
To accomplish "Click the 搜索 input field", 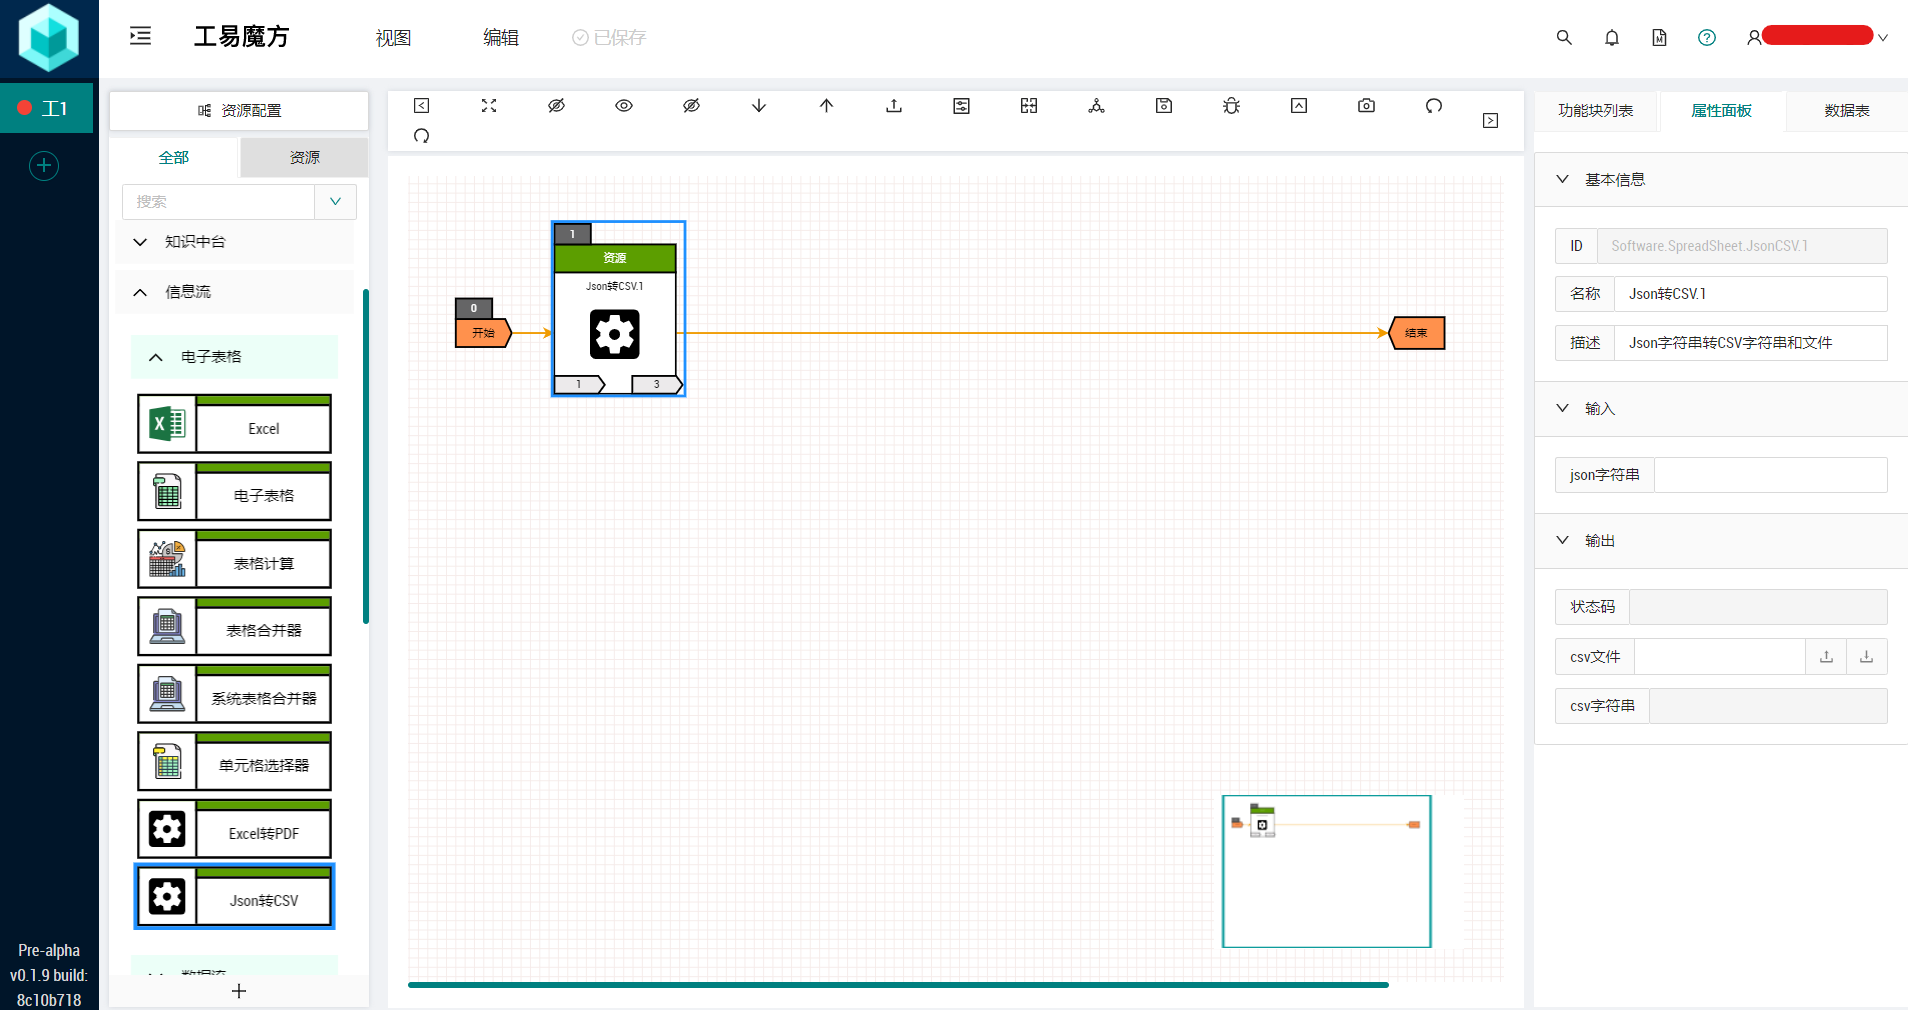I will [218, 202].
